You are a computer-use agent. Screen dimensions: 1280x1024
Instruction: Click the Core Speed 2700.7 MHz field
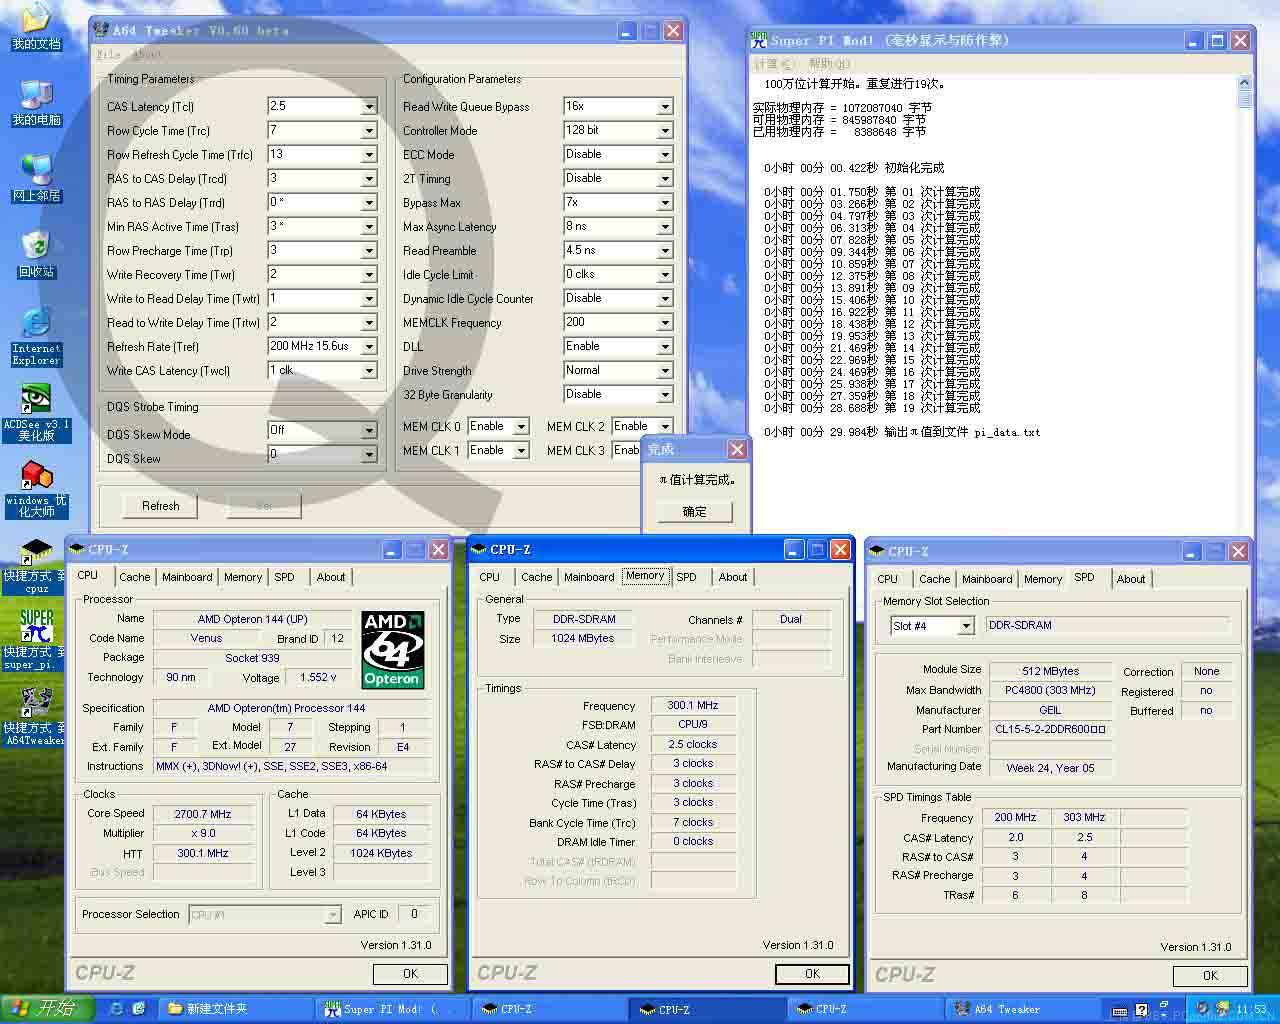point(203,814)
